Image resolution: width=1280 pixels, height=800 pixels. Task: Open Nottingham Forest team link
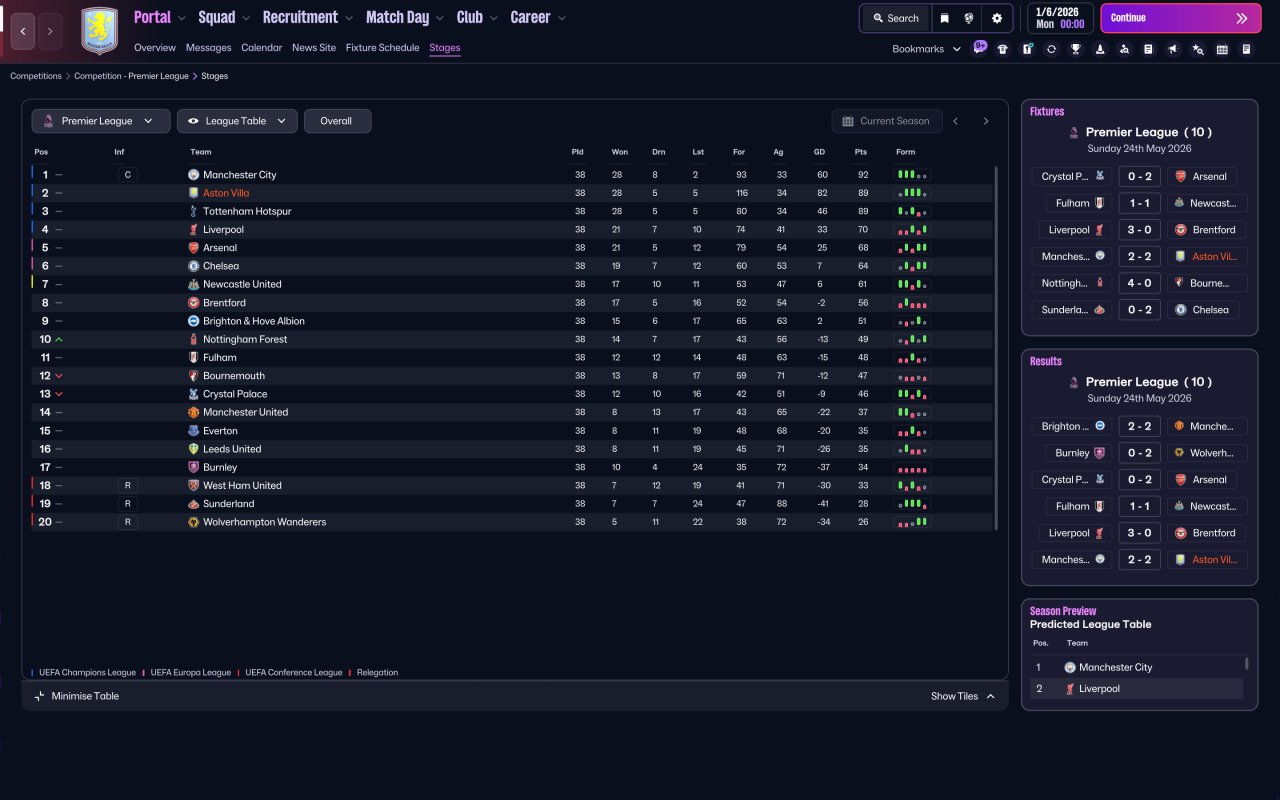(245, 339)
